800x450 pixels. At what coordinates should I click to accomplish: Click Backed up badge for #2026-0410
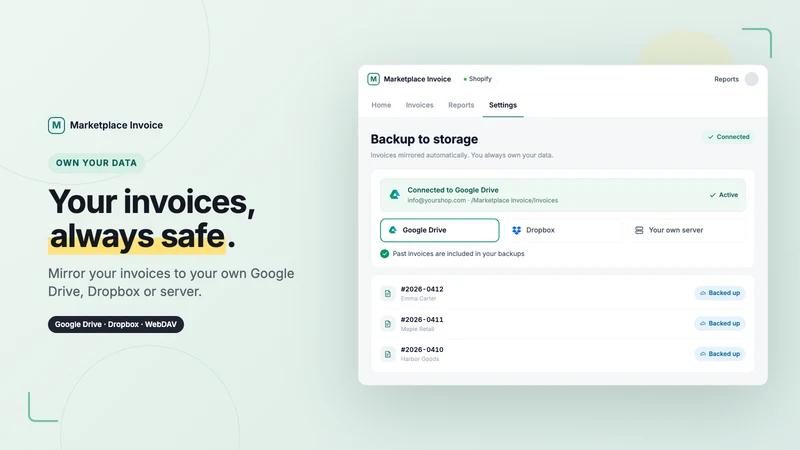tap(720, 354)
